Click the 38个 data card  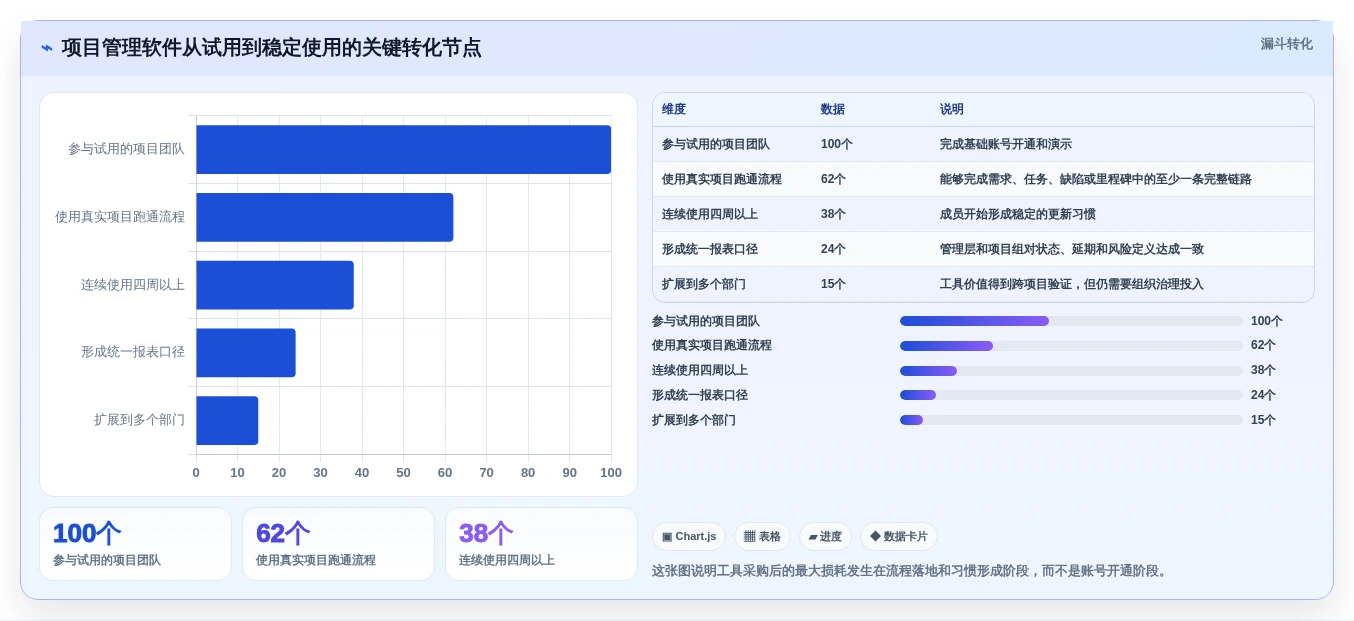pyautogui.click(x=541, y=544)
